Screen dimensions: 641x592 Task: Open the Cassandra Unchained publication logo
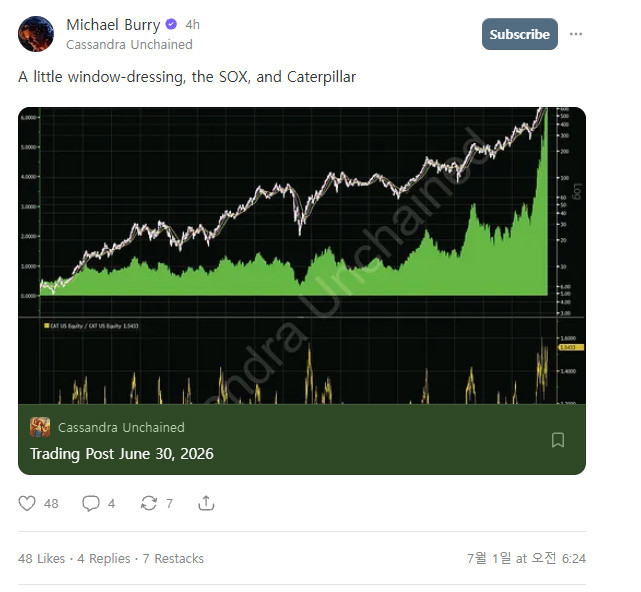point(40,427)
